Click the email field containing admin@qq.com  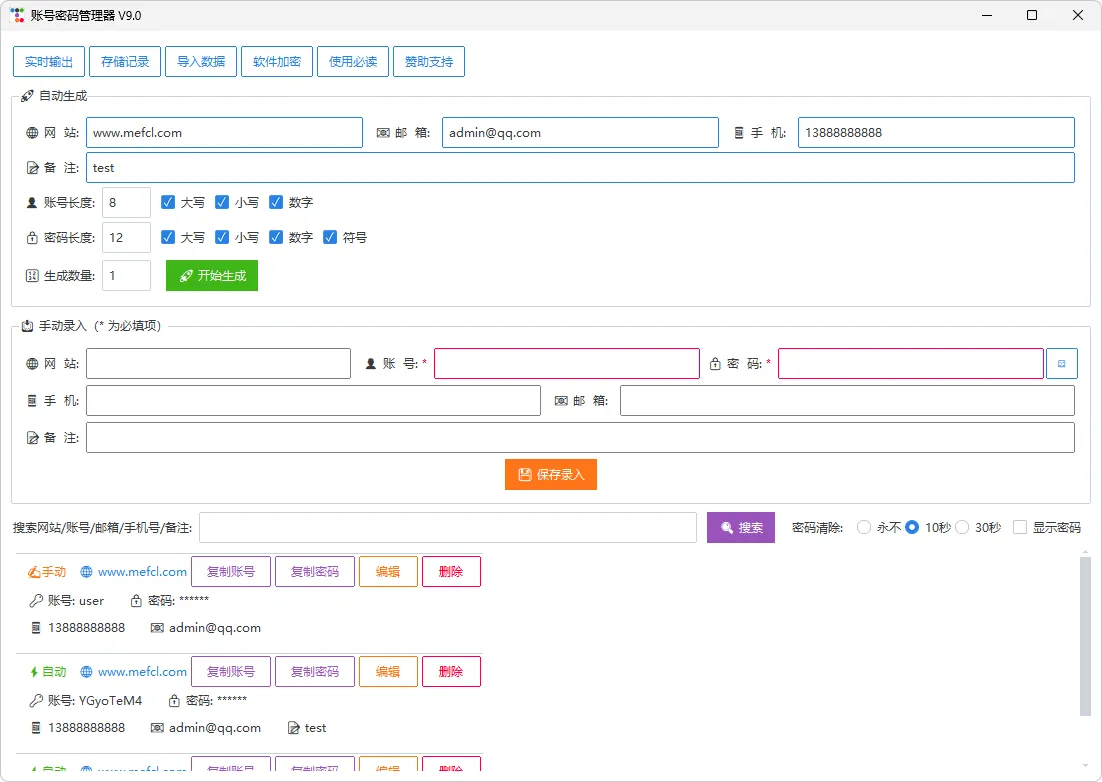tap(581, 133)
